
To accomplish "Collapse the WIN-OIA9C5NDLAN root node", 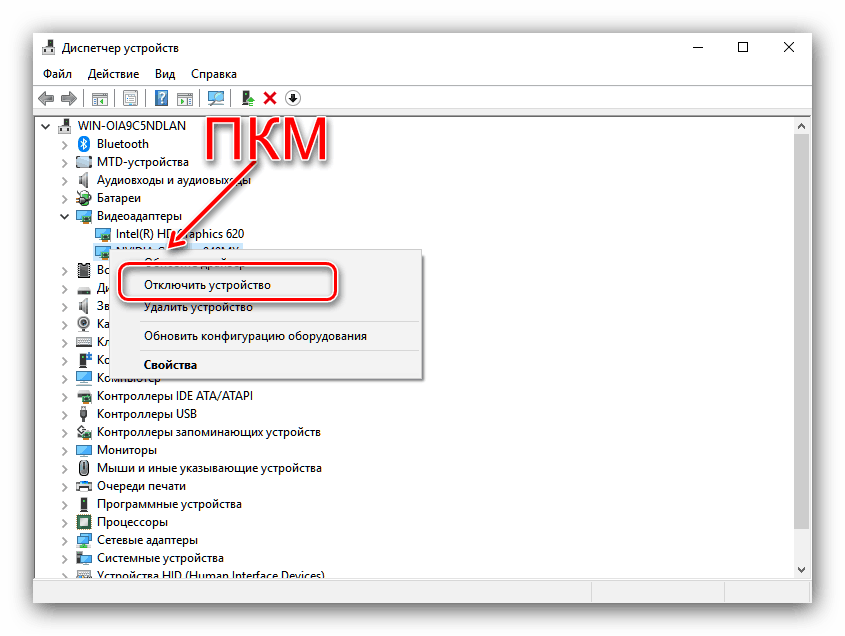I will (46, 127).
